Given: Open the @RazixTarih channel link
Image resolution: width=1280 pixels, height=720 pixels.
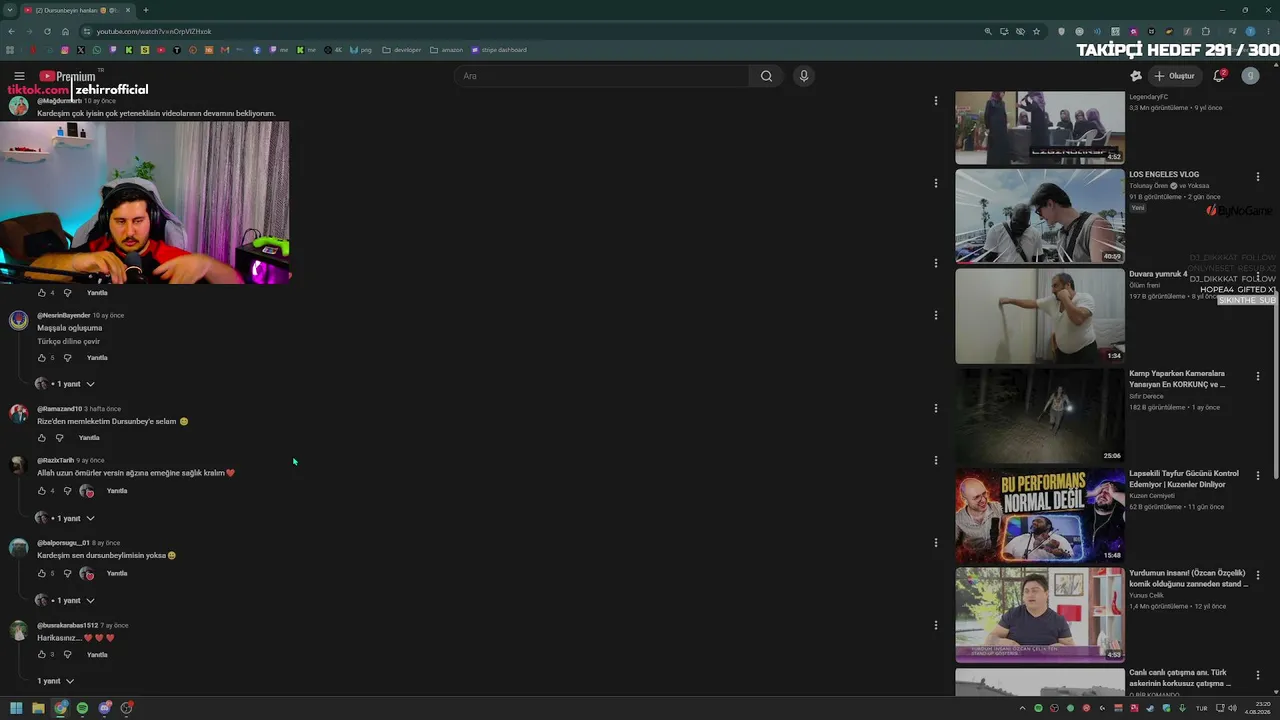Looking at the screenshot, I should [x=56, y=461].
